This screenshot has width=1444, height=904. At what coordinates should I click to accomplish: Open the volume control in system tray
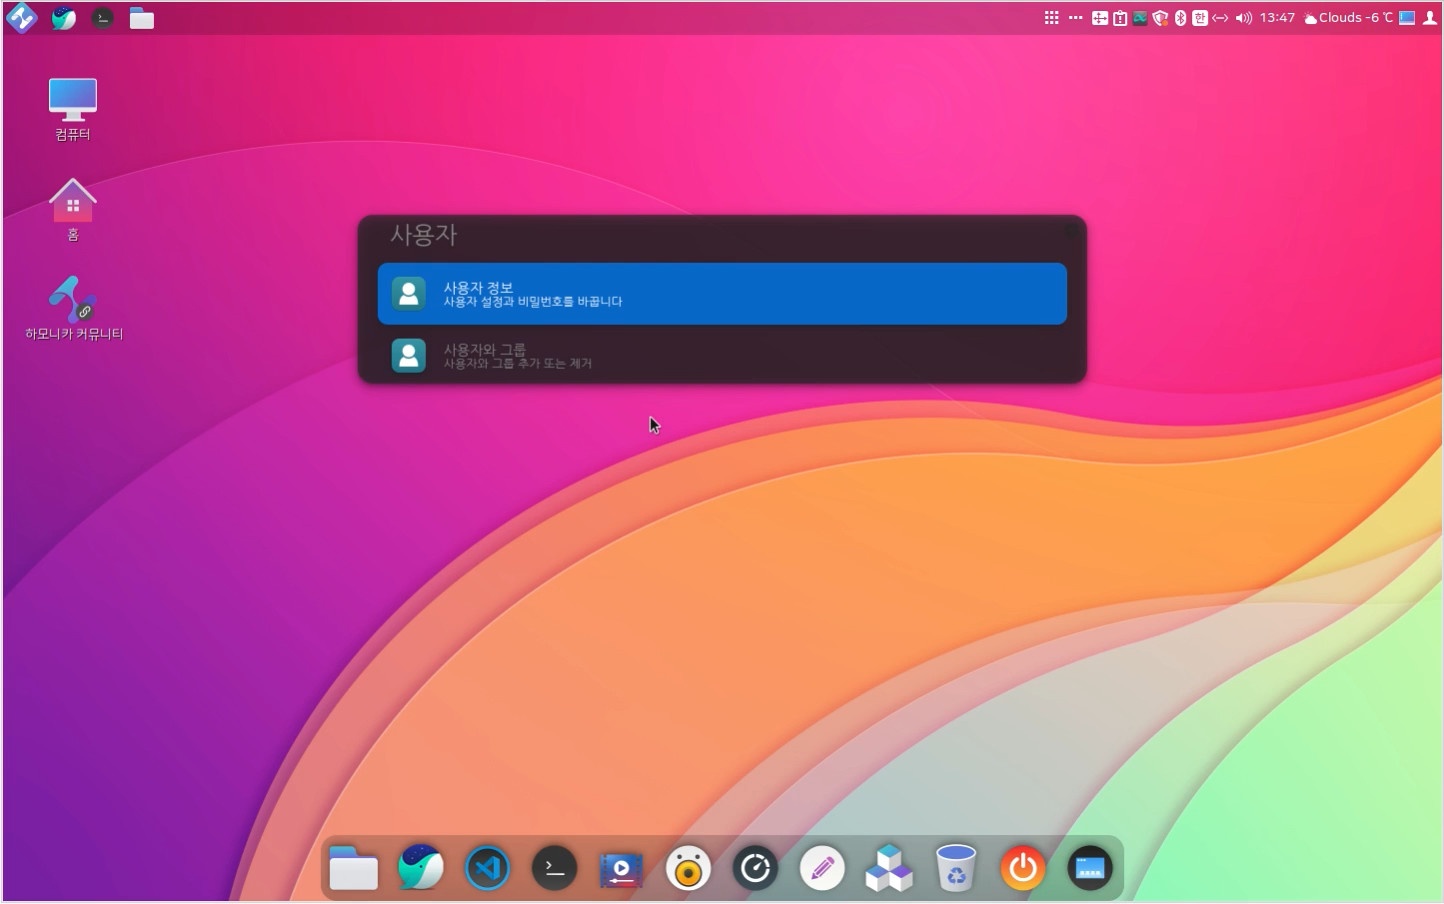click(1243, 18)
